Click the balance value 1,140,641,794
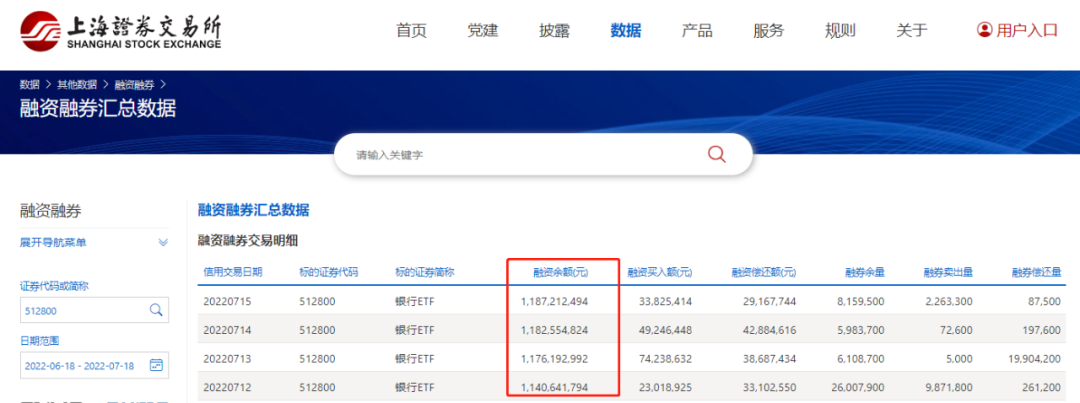The width and height of the screenshot is (1080, 403). (x=554, y=387)
